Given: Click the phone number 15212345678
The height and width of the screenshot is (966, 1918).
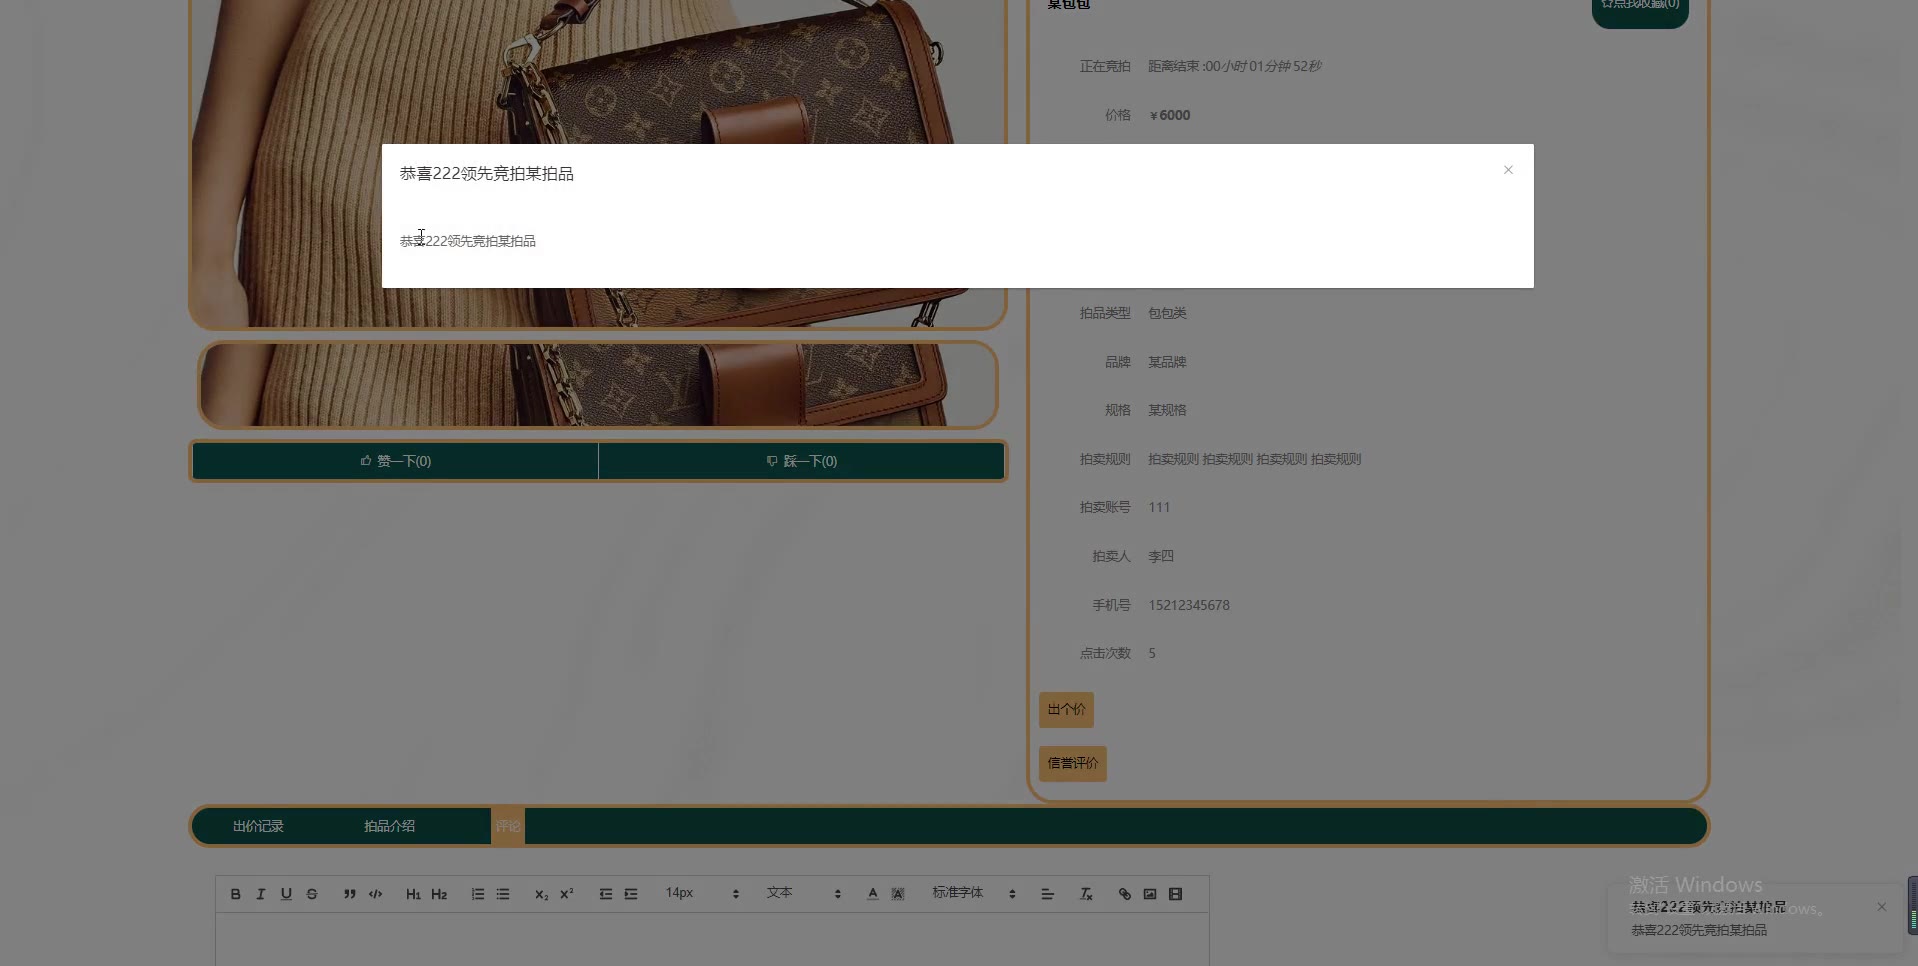Looking at the screenshot, I should click(1189, 605).
